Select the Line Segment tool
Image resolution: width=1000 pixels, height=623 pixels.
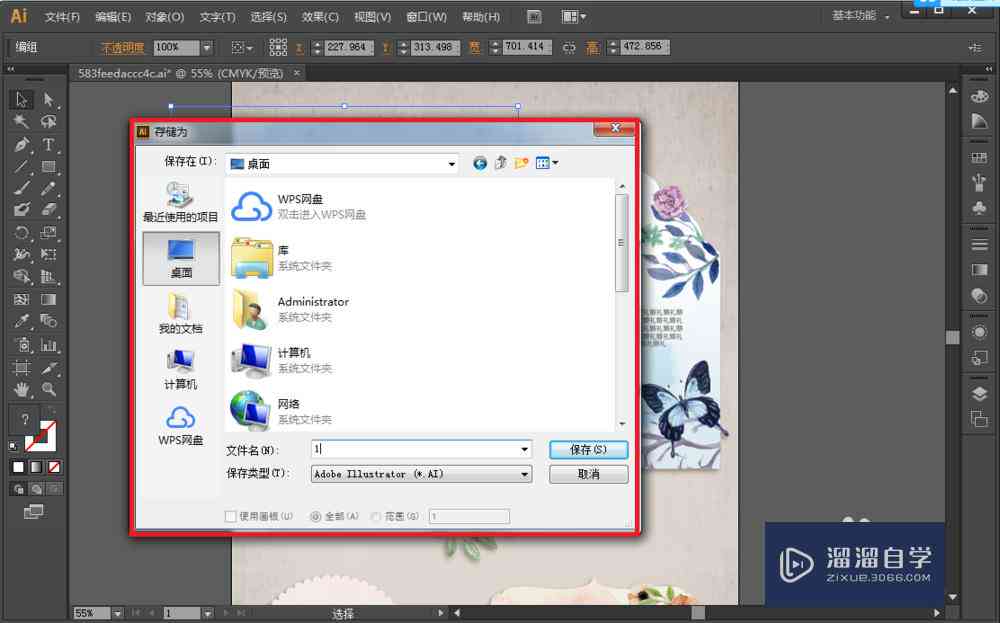(x=21, y=166)
